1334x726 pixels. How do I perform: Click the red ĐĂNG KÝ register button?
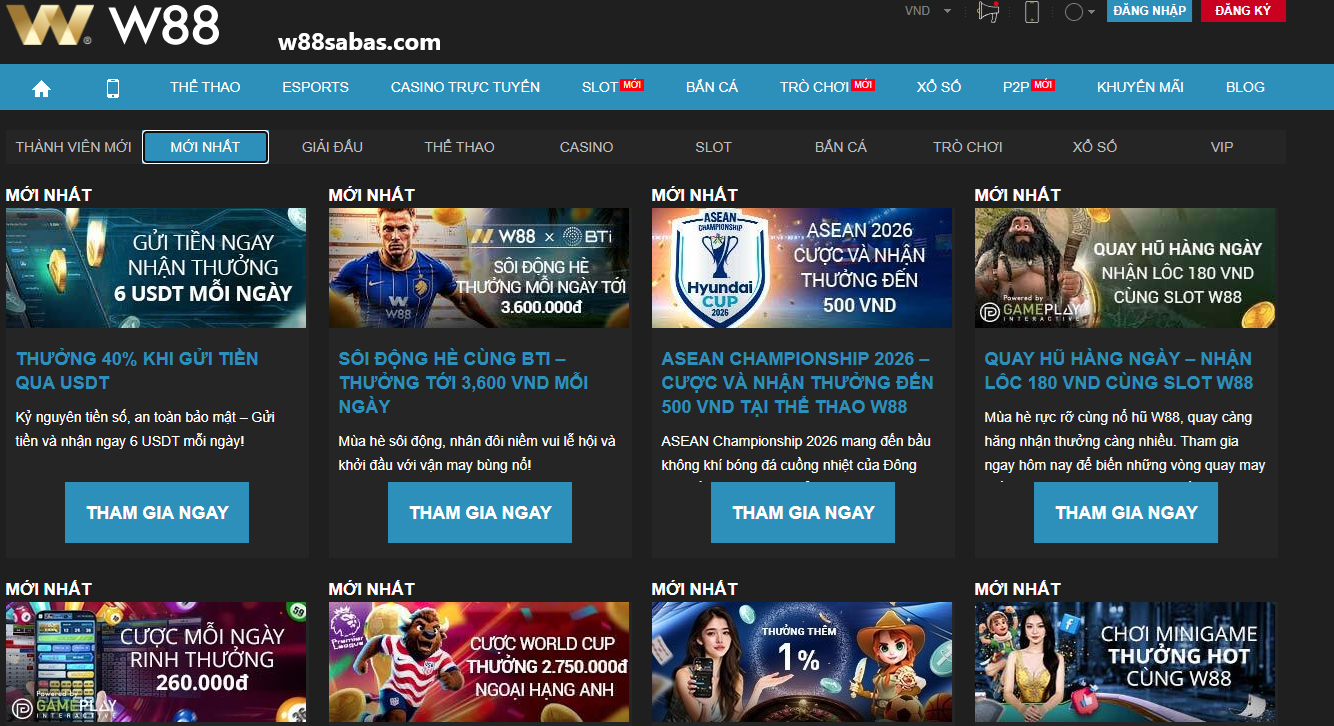pos(1243,11)
